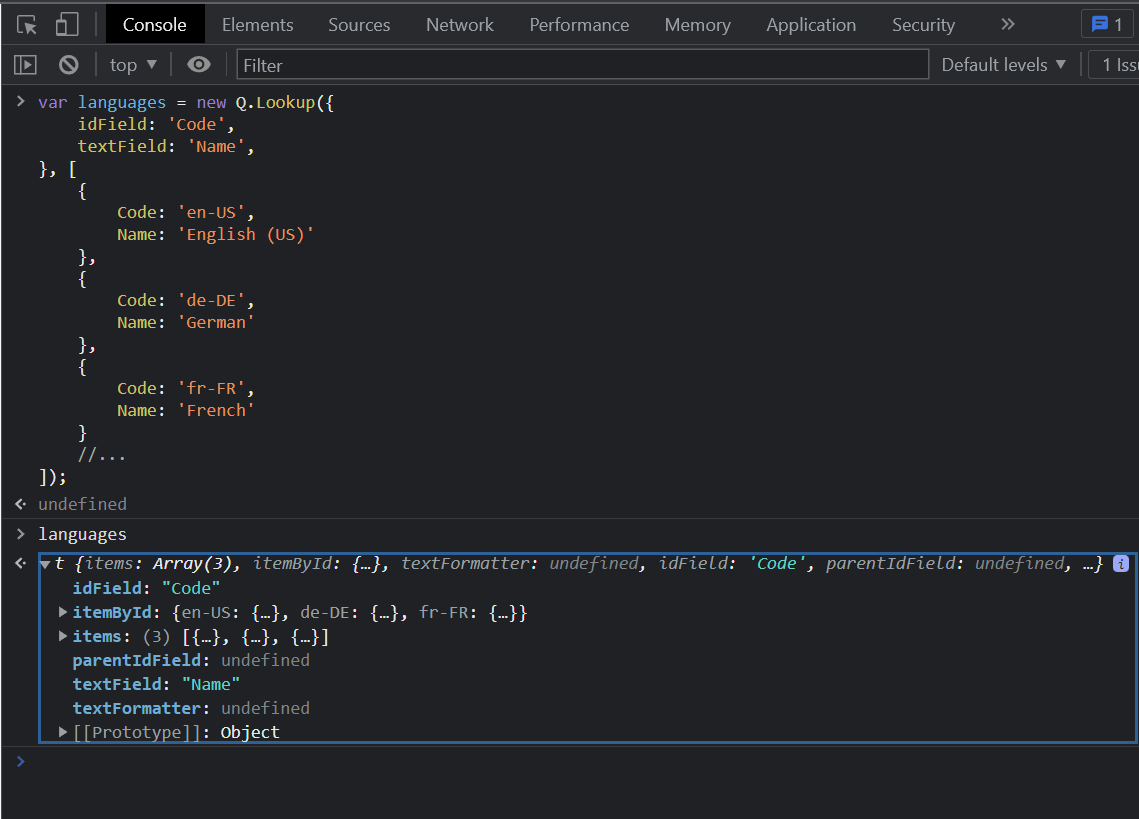Clear the console using the no-entry icon
Viewport: 1139px width, 819px height.
tap(66, 64)
